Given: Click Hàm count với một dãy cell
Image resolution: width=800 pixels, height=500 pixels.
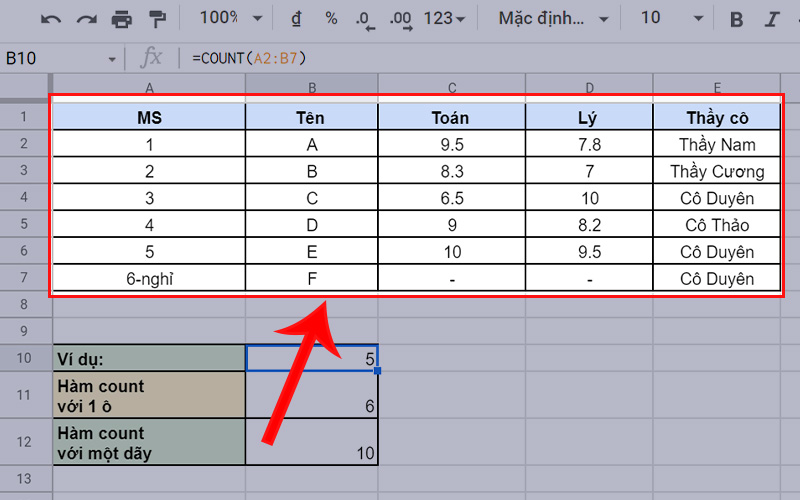Looking at the screenshot, I should [x=149, y=442].
